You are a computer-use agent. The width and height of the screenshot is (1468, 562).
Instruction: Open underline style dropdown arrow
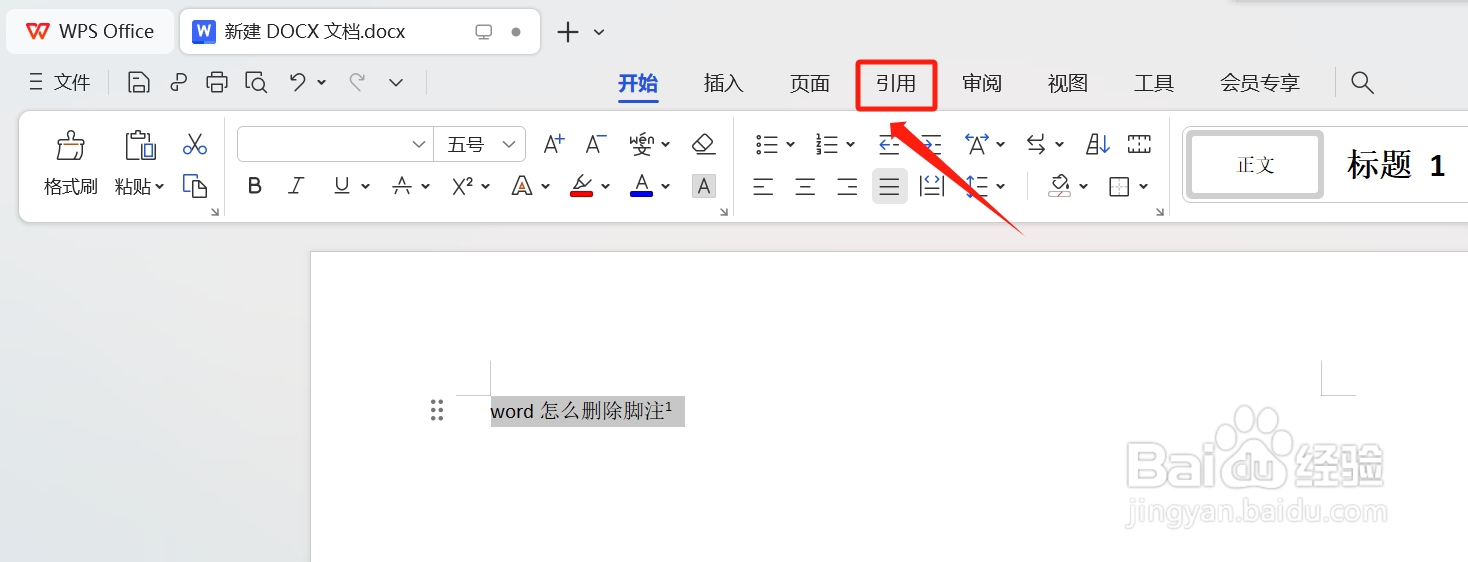(365, 186)
